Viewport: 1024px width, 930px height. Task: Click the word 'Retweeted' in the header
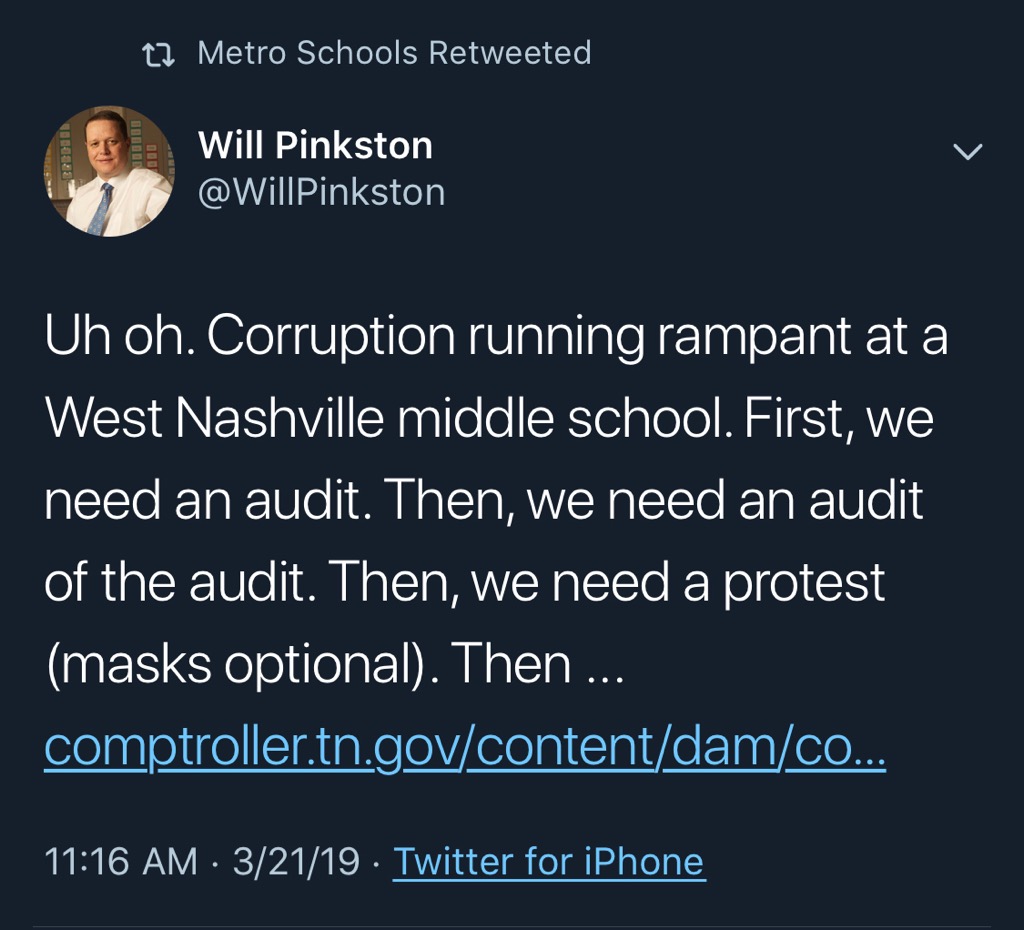click(x=510, y=53)
